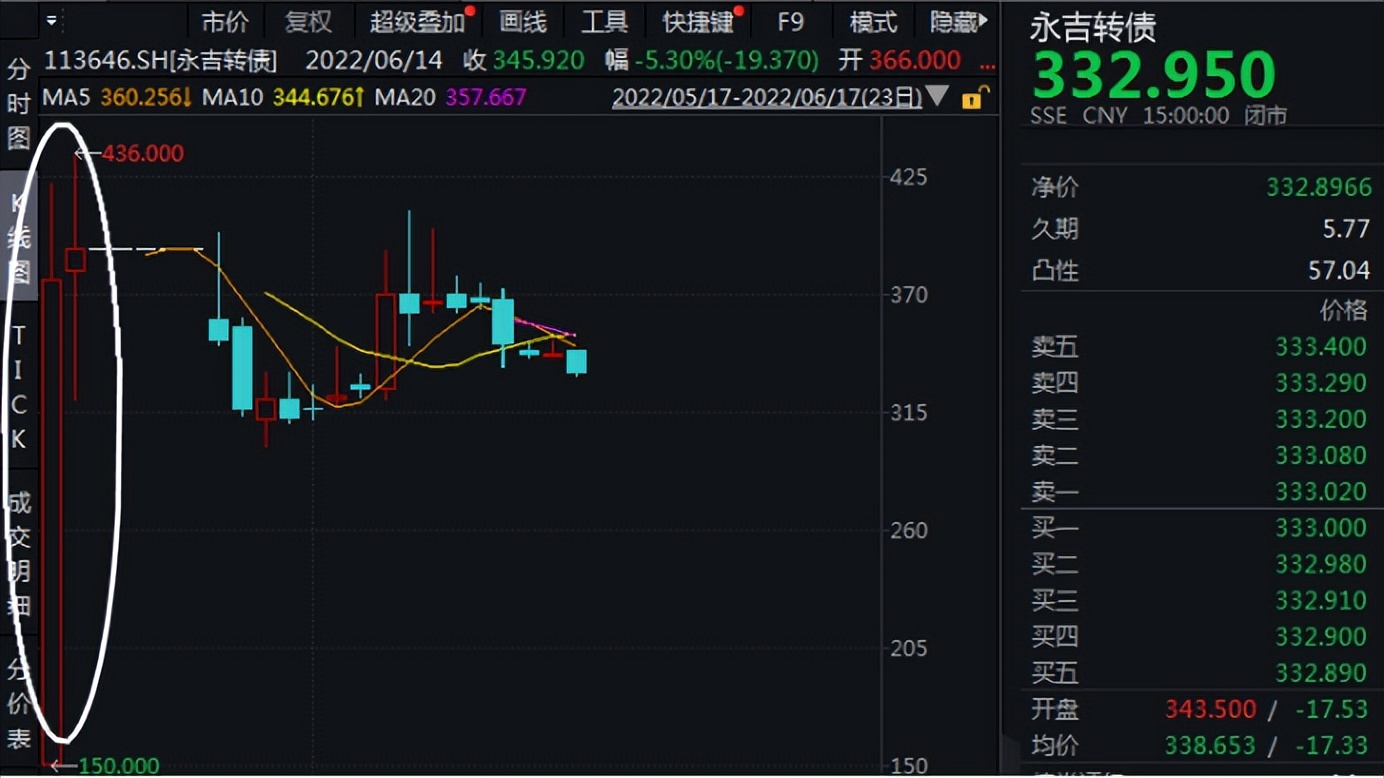Click the date range 2022/05/17-2022/06/17 link
The width and height of the screenshot is (1384, 778).
765,98
